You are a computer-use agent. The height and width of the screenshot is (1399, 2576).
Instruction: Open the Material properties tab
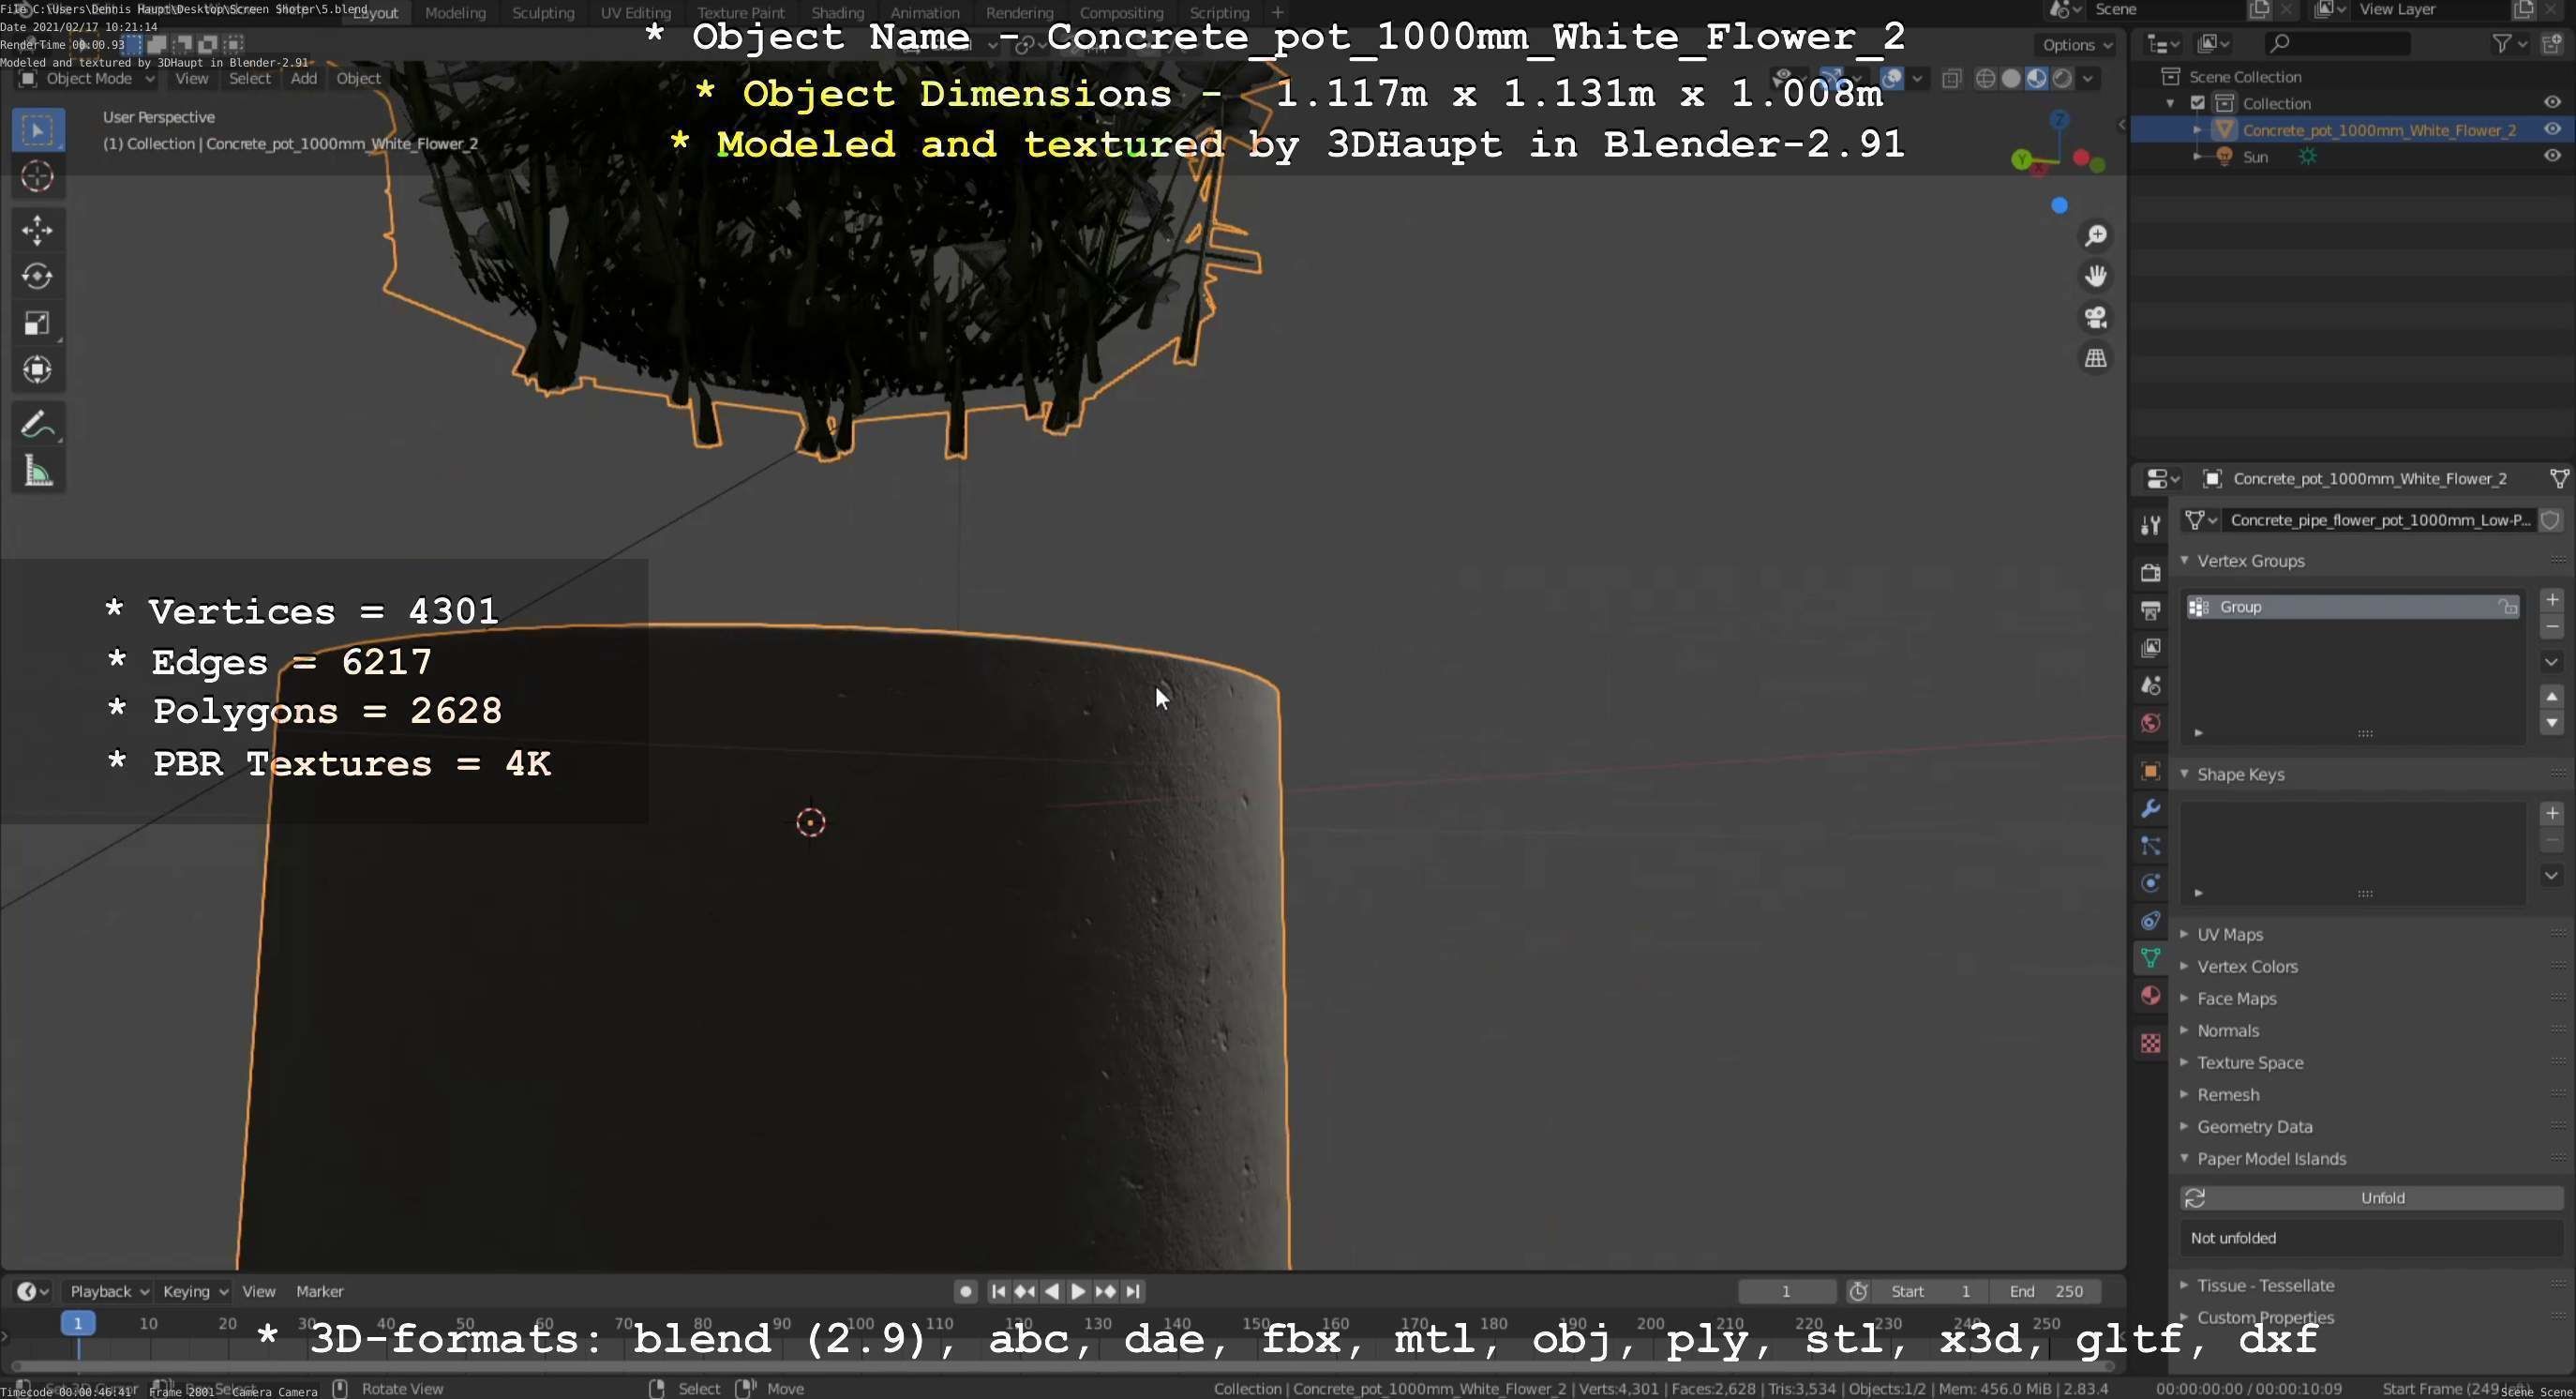2151,996
